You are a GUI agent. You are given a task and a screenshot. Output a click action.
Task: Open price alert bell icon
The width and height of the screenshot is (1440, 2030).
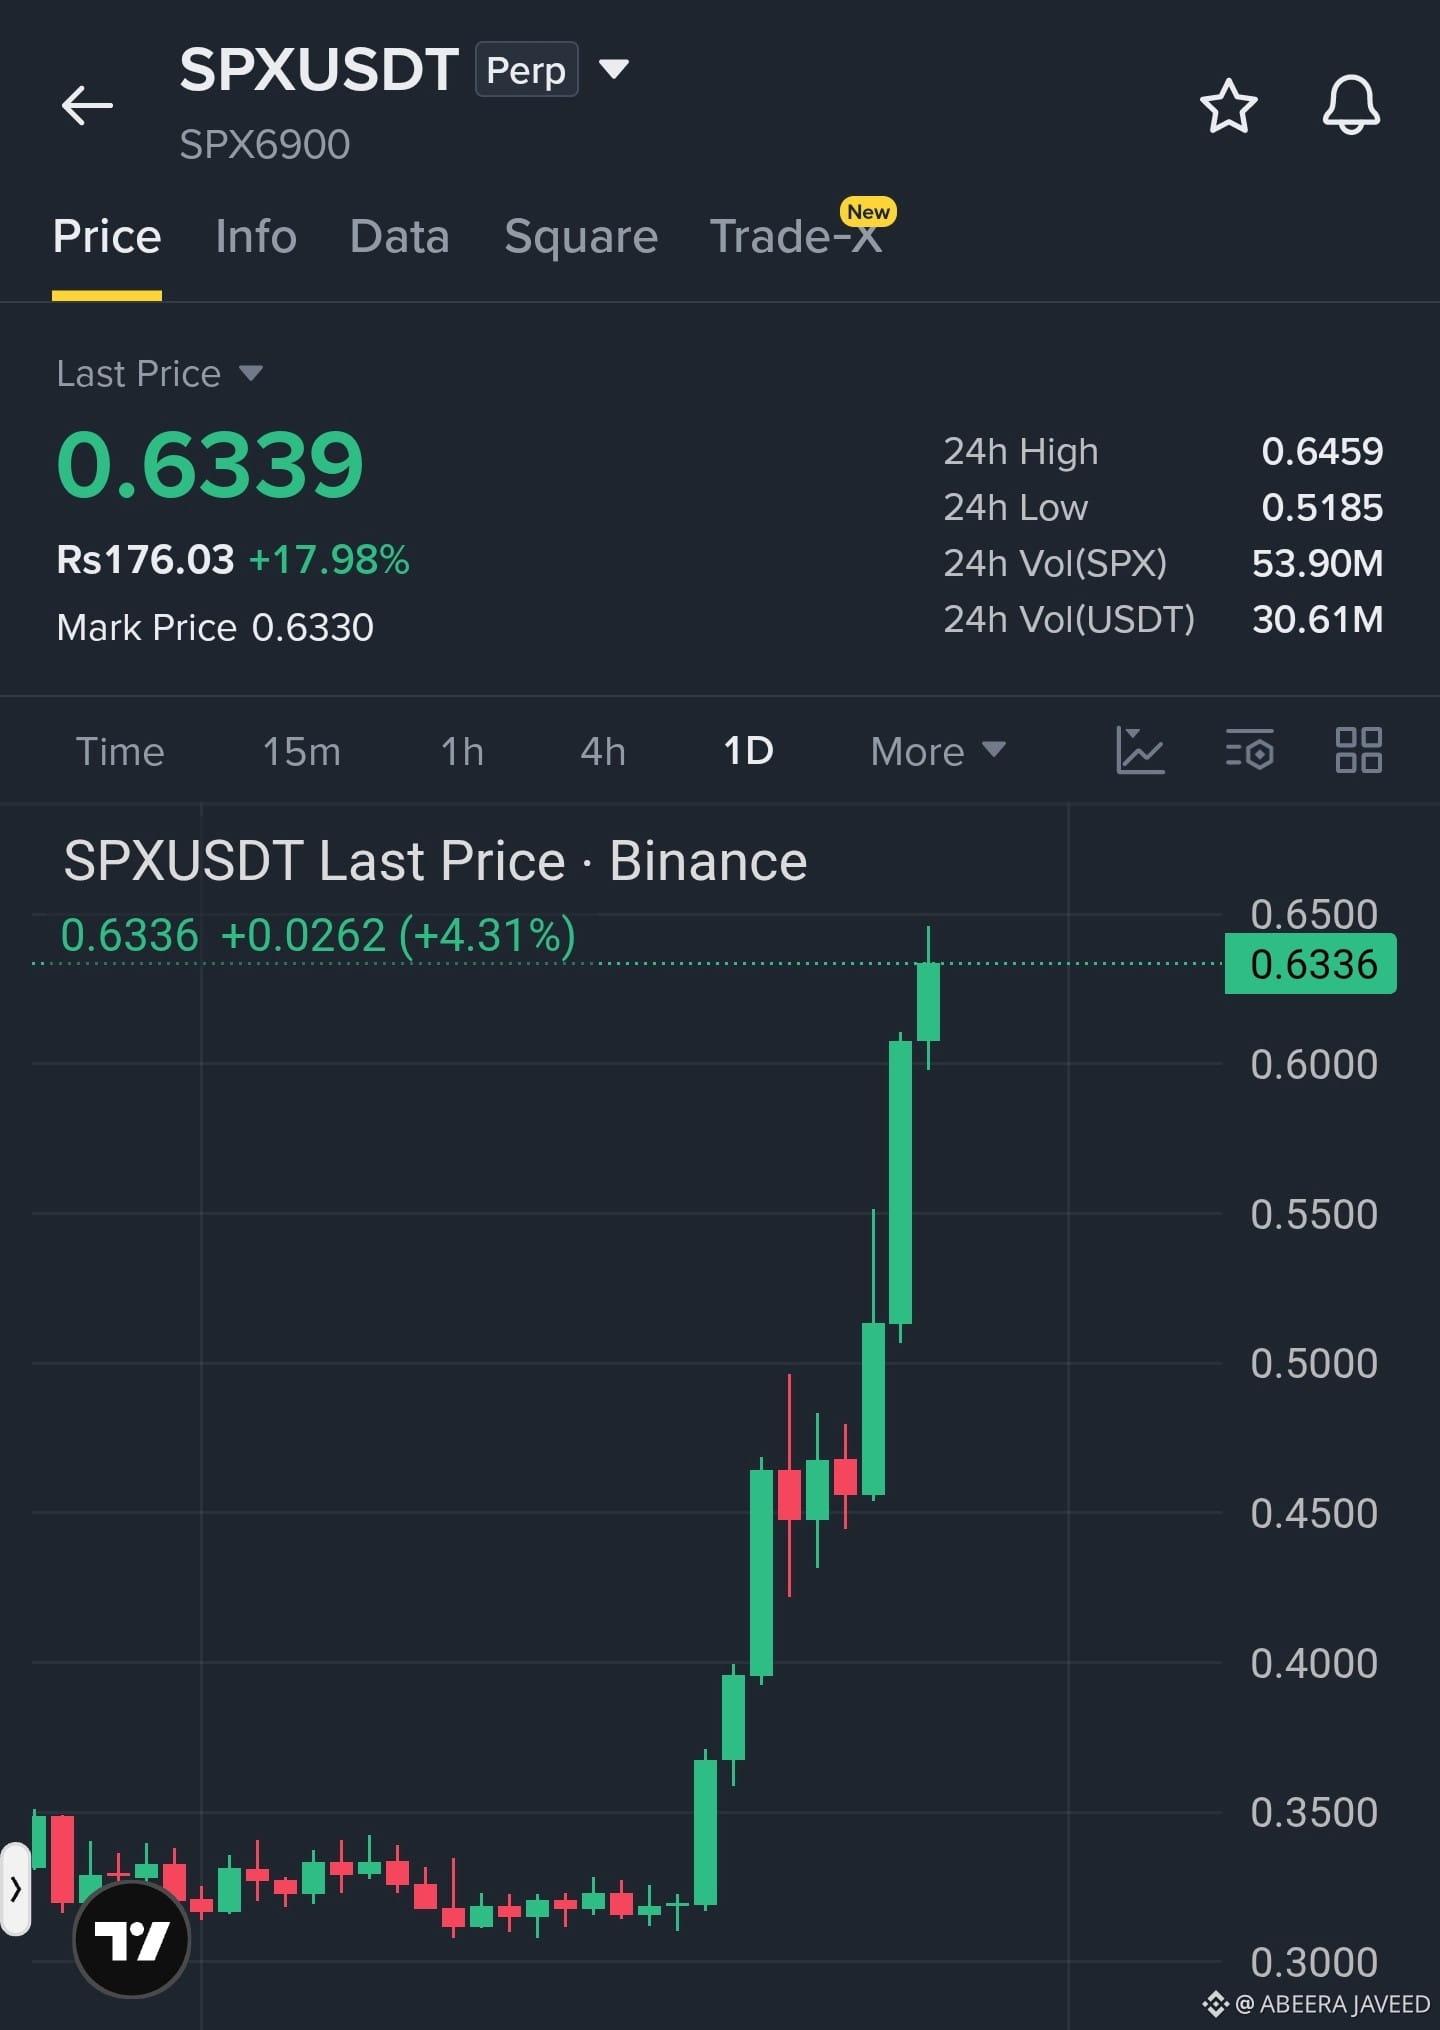[1351, 105]
